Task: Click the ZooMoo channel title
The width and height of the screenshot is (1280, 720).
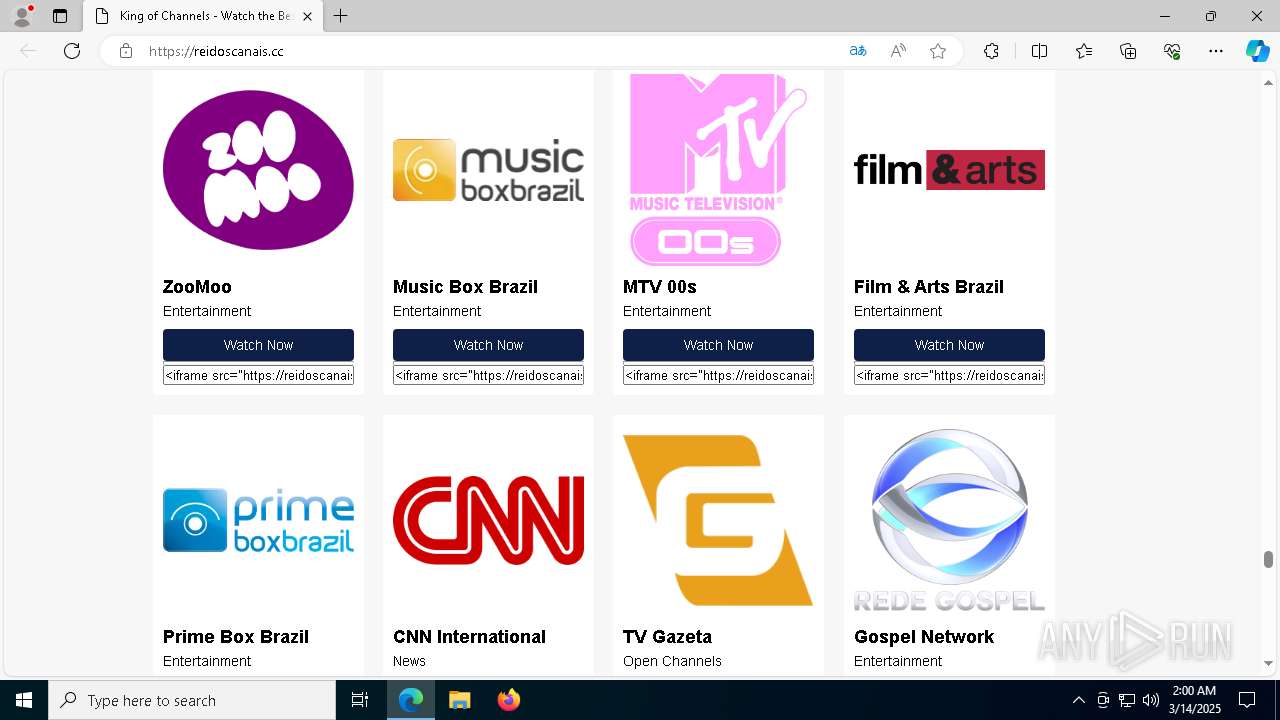Action: (x=197, y=287)
